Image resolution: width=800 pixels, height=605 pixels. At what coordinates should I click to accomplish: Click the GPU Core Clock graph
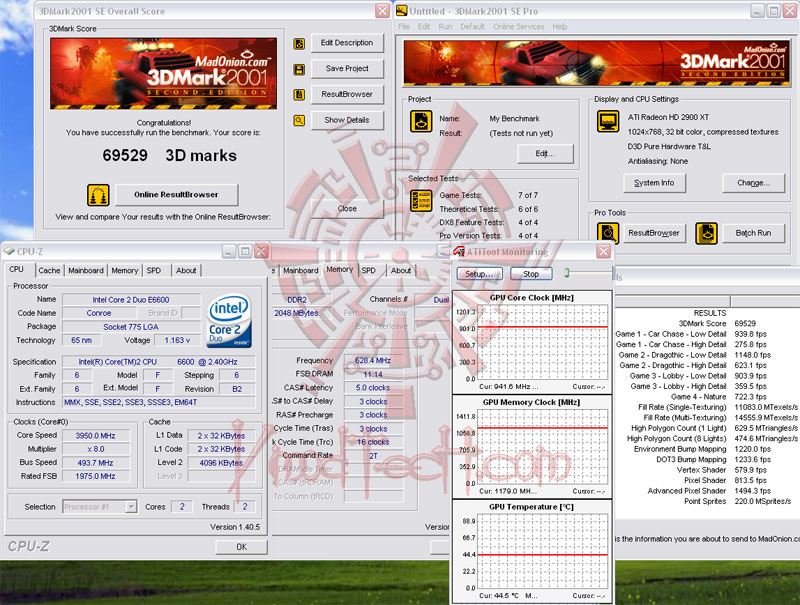click(x=542, y=342)
